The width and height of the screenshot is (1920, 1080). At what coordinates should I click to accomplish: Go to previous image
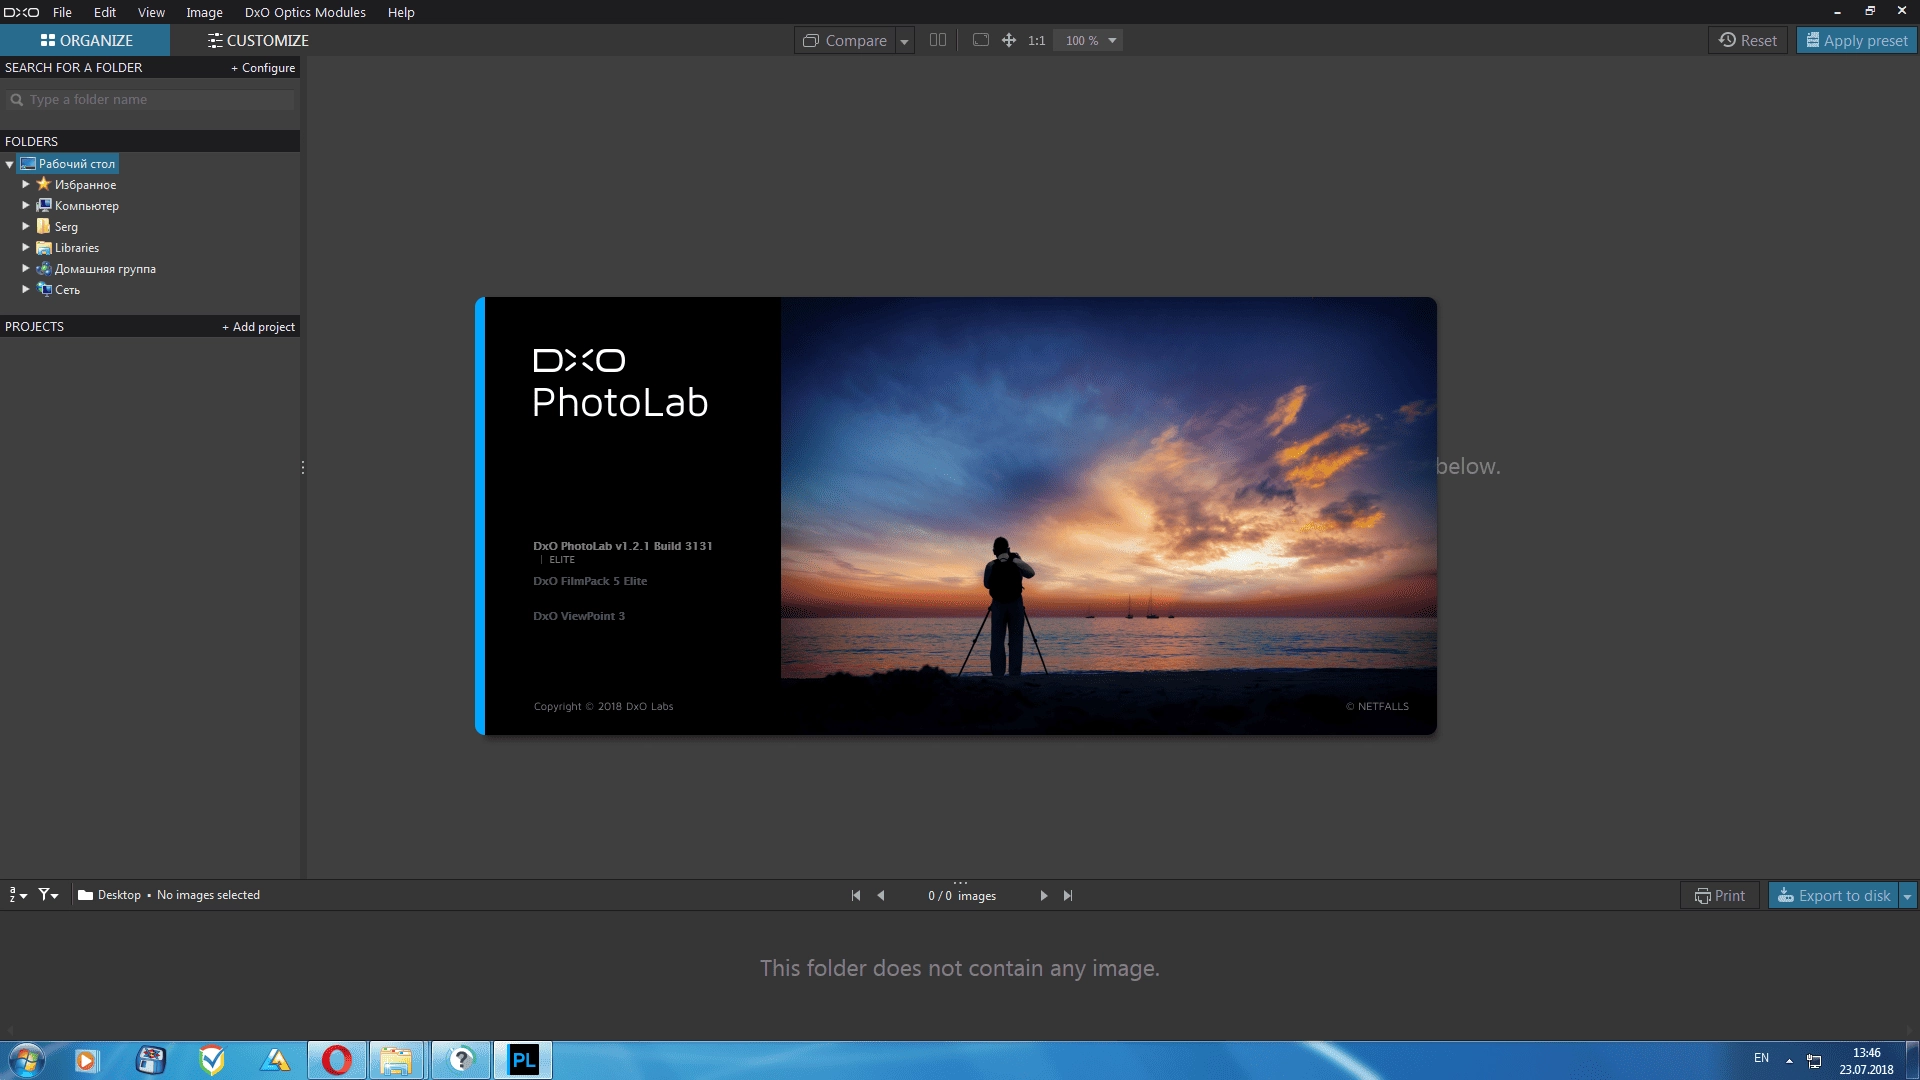coord(881,896)
